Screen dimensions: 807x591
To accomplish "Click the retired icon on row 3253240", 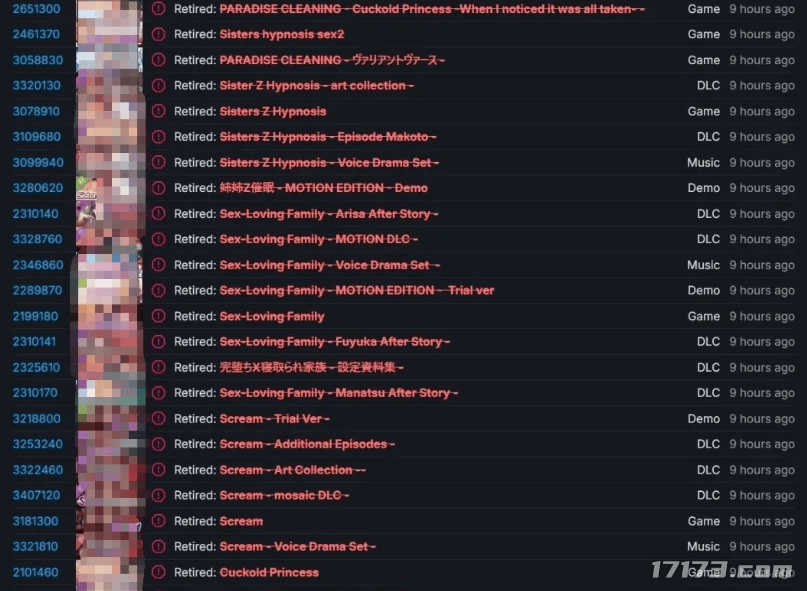I will click(x=159, y=444).
